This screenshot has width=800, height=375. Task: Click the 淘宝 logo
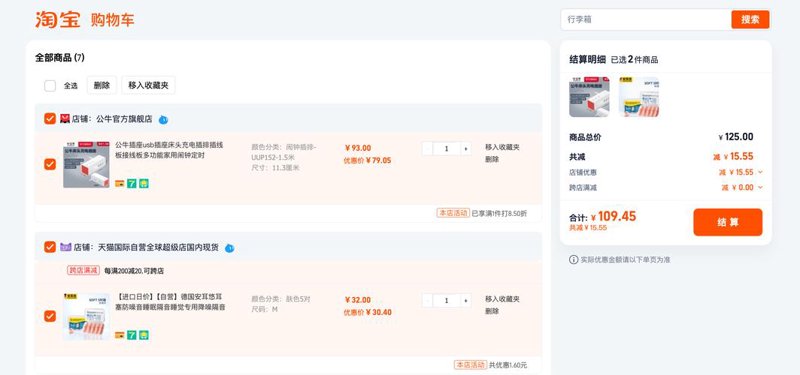click(58, 19)
